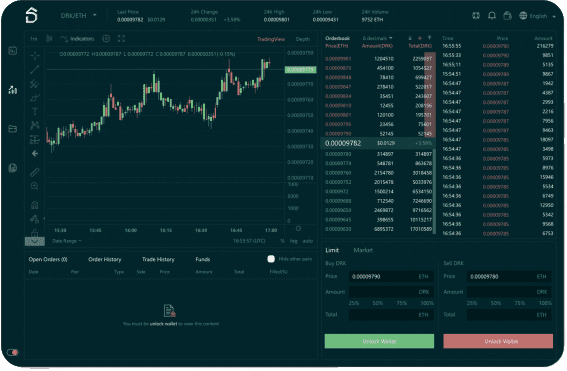Click the Buy DRK amount field

pos(391,292)
